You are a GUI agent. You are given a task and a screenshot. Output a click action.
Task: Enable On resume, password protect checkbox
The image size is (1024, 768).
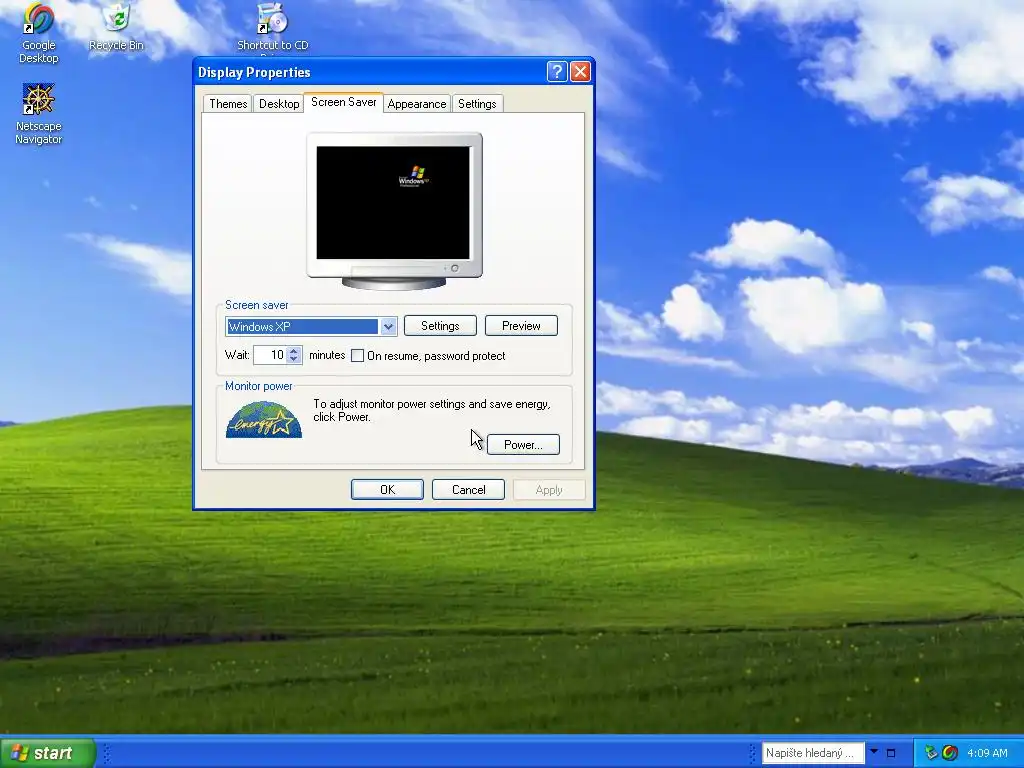(357, 356)
